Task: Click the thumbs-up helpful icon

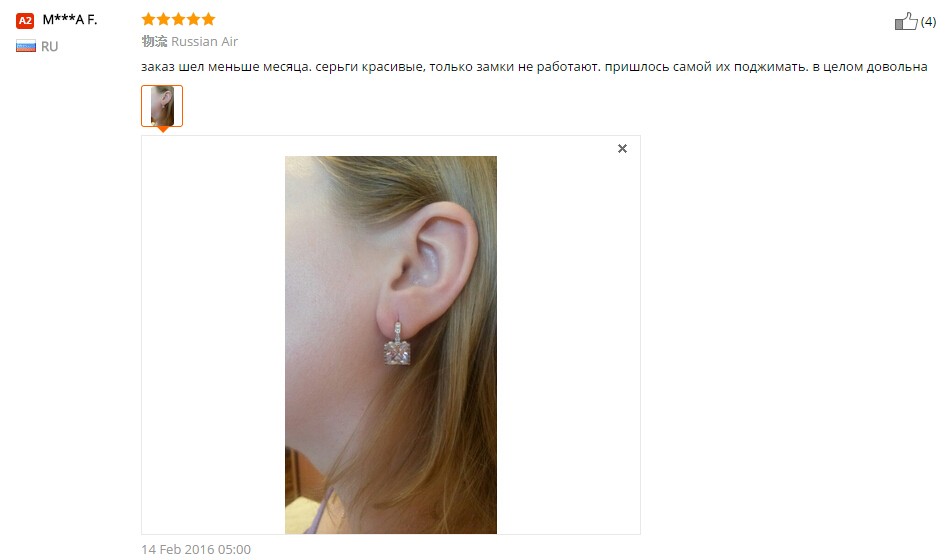Action: coord(906,21)
